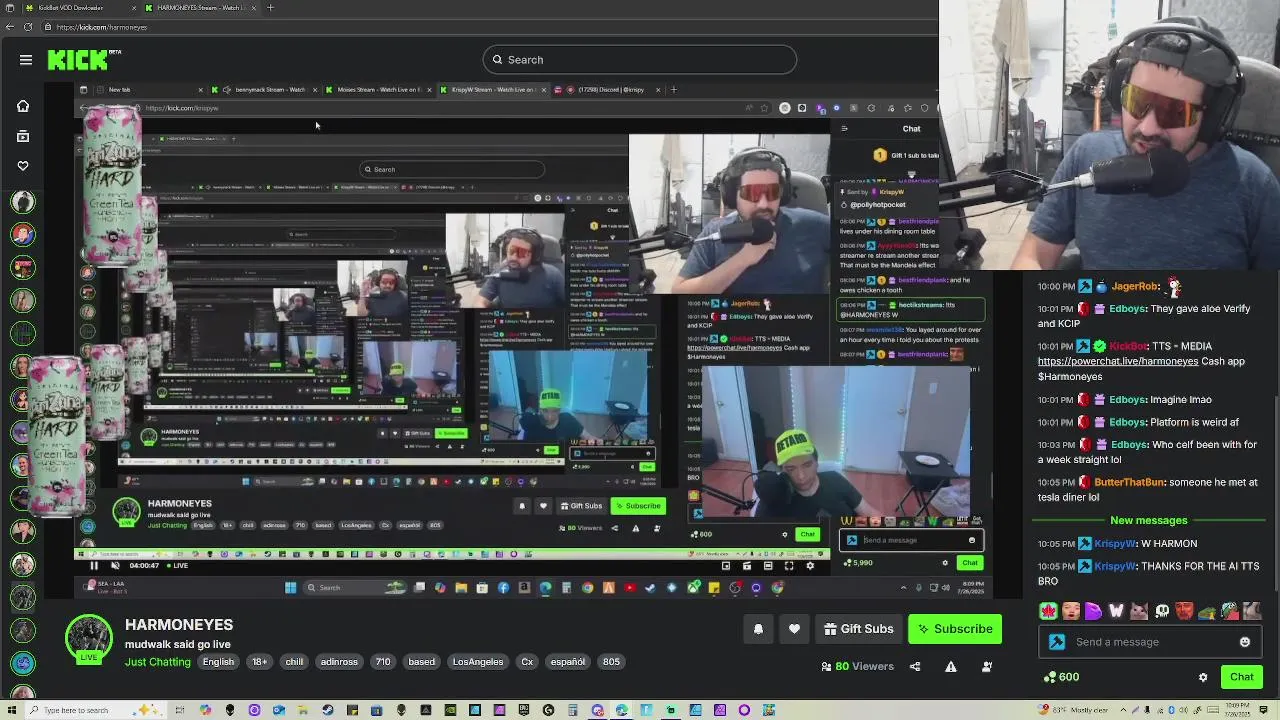Toggle the notification bell for HARMONEYES
Image resolution: width=1280 pixels, height=720 pixels.
(758, 629)
